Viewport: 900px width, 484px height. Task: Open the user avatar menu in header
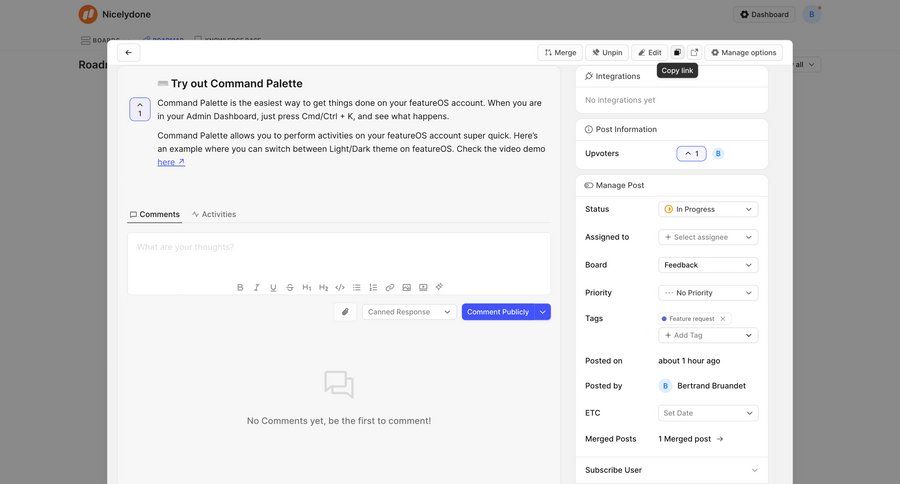812,14
